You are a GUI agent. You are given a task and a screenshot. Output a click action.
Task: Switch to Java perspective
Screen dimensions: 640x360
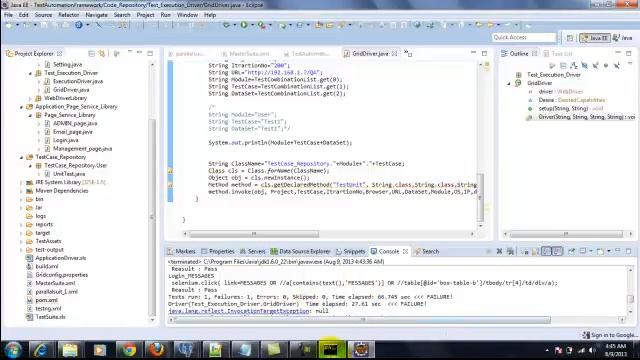[623, 38]
